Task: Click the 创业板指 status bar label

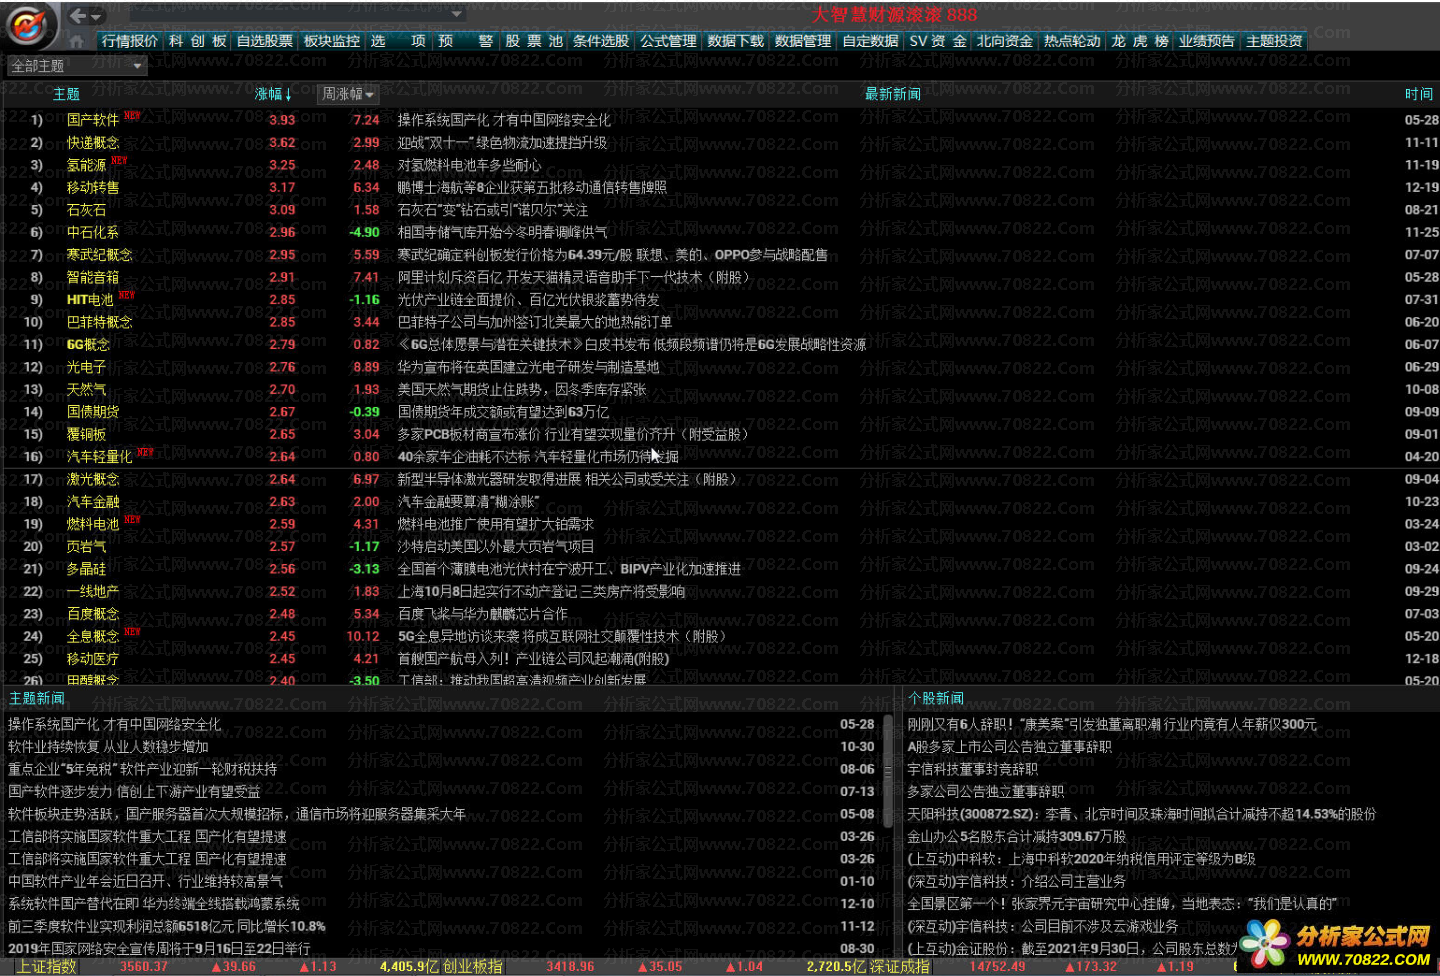Action: tap(473, 967)
